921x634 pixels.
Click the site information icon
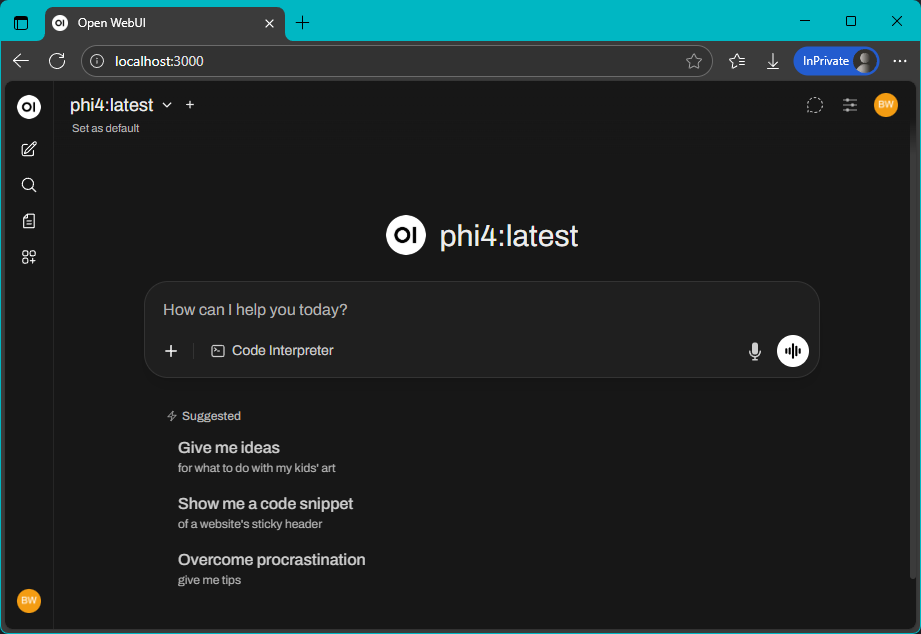97,61
